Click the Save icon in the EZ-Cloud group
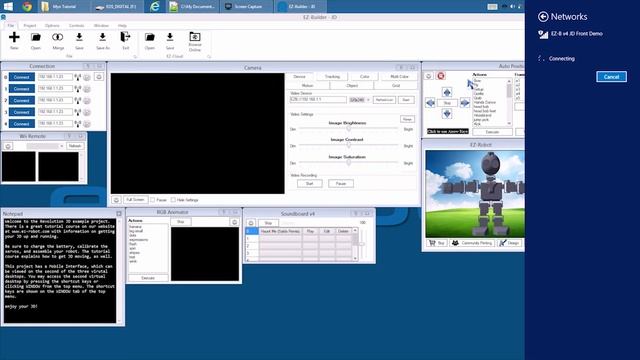Image resolution: width=640 pixels, height=360 pixels. click(170, 37)
